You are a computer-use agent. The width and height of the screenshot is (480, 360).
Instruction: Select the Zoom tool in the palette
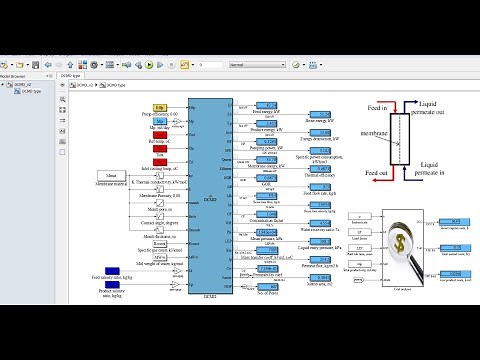click(x=62, y=99)
